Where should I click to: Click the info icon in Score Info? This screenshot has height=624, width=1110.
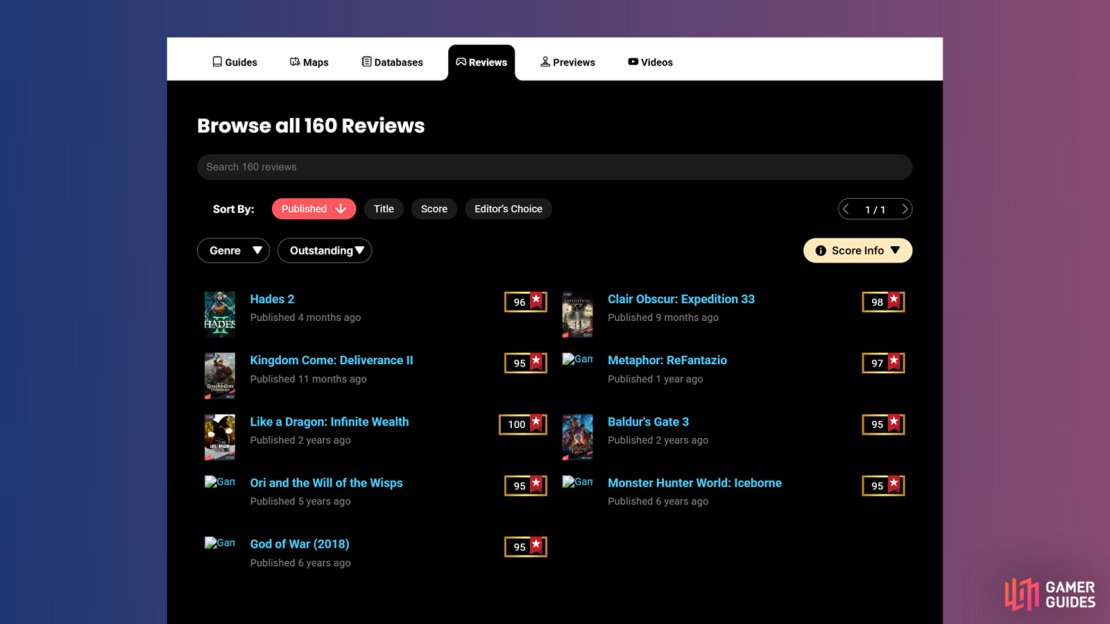[x=820, y=251]
